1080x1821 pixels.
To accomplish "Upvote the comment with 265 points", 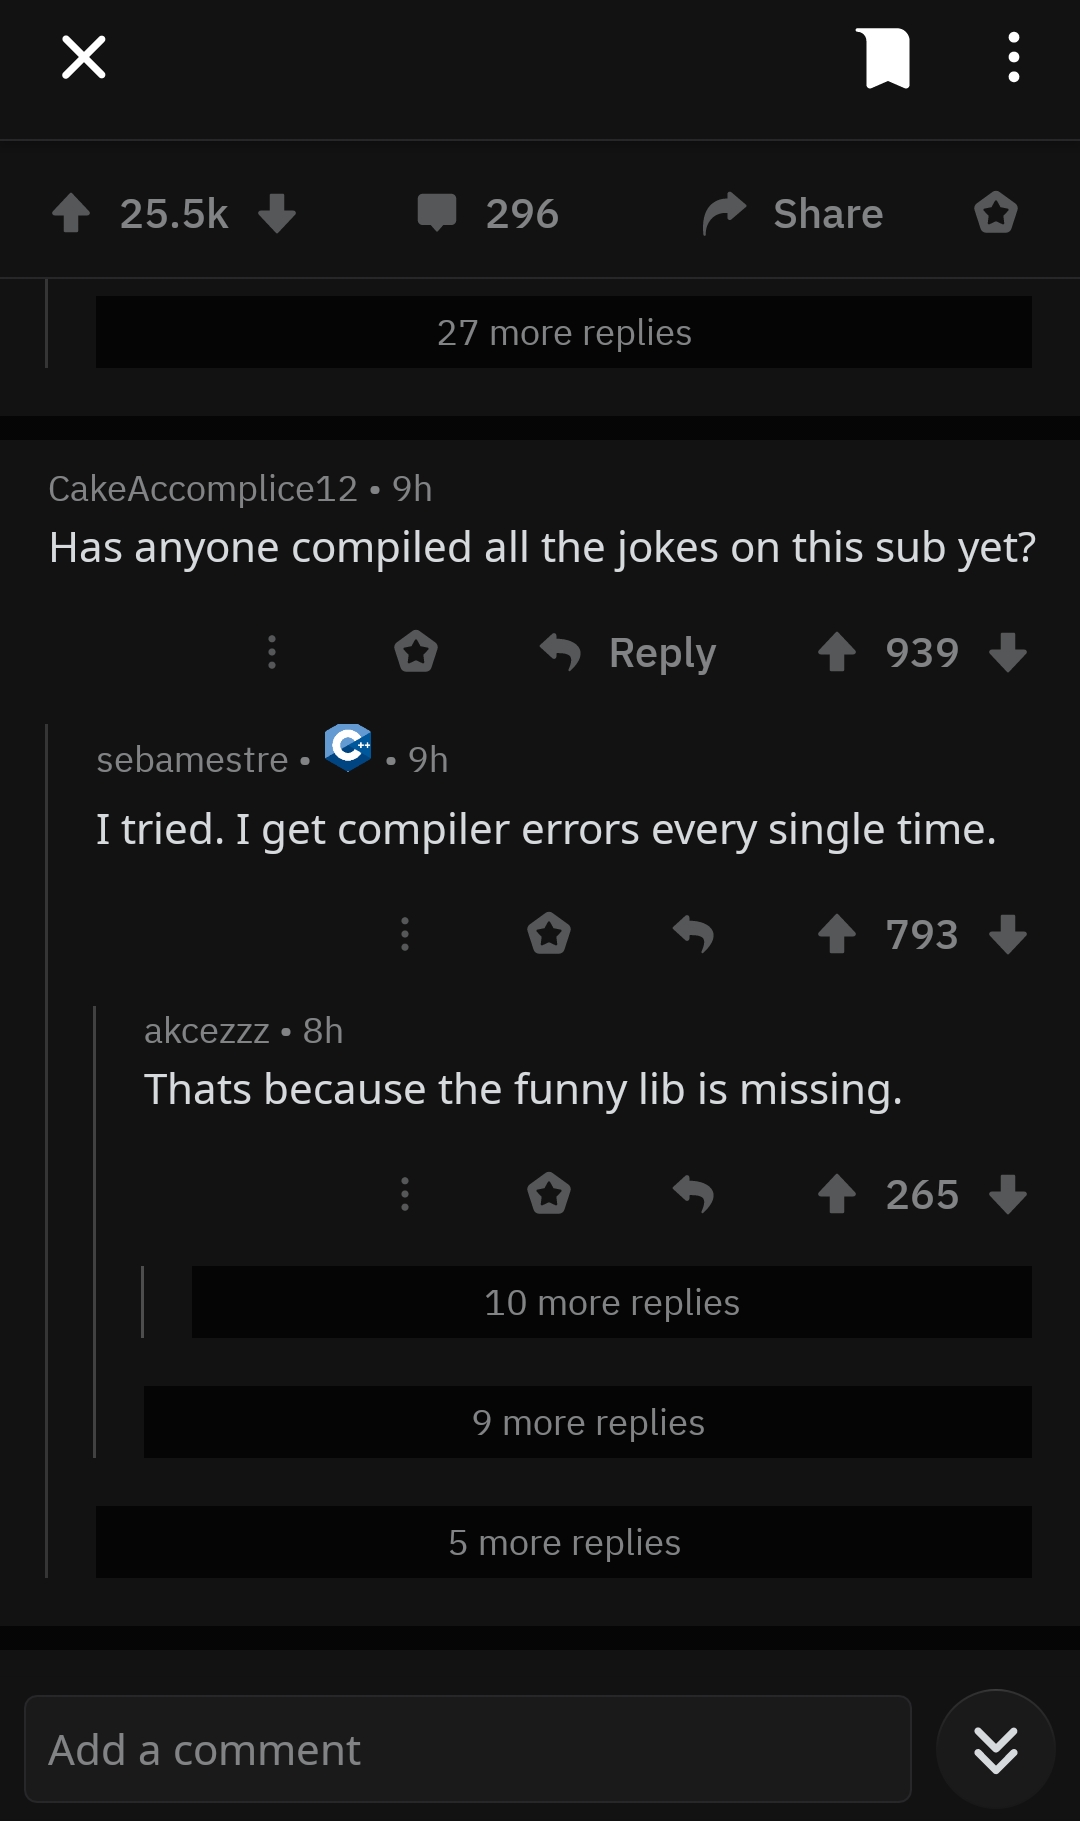I will pyautogui.click(x=837, y=1194).
